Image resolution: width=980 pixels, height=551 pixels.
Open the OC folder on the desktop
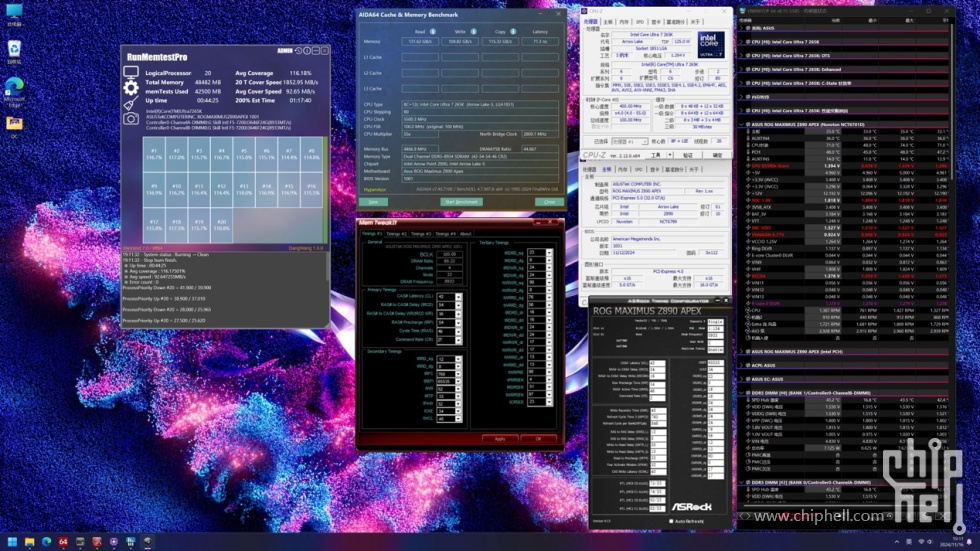[14, 127]
